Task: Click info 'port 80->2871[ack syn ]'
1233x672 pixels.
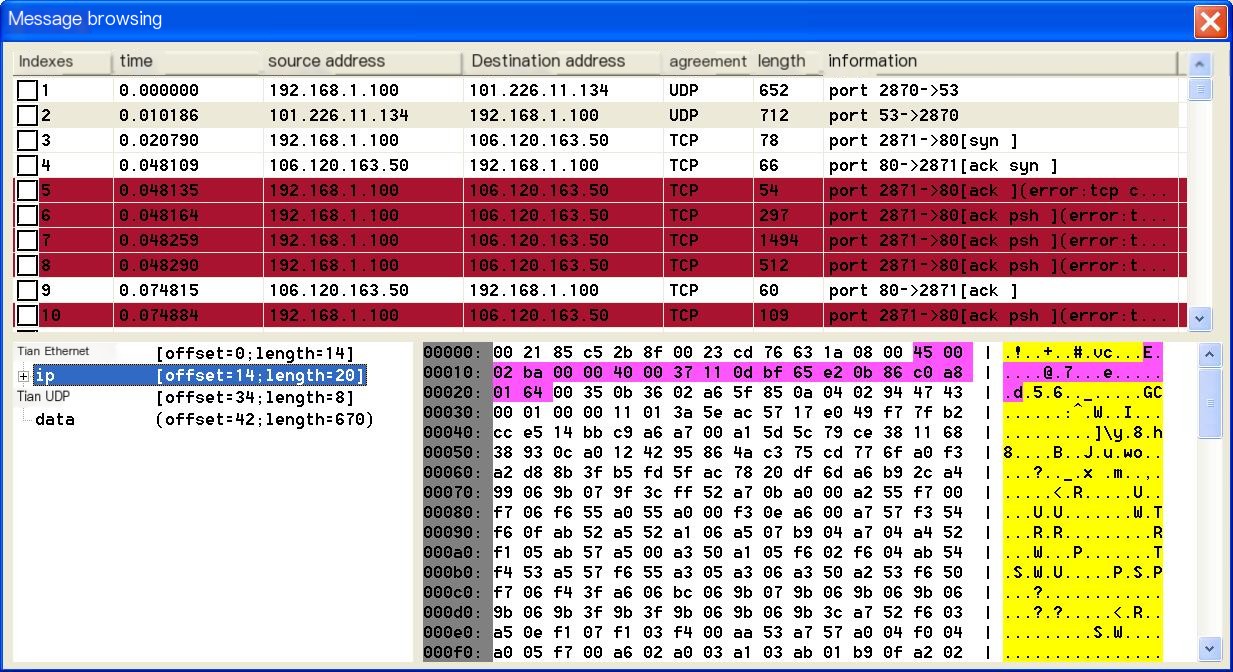Action: click(943, 166)
